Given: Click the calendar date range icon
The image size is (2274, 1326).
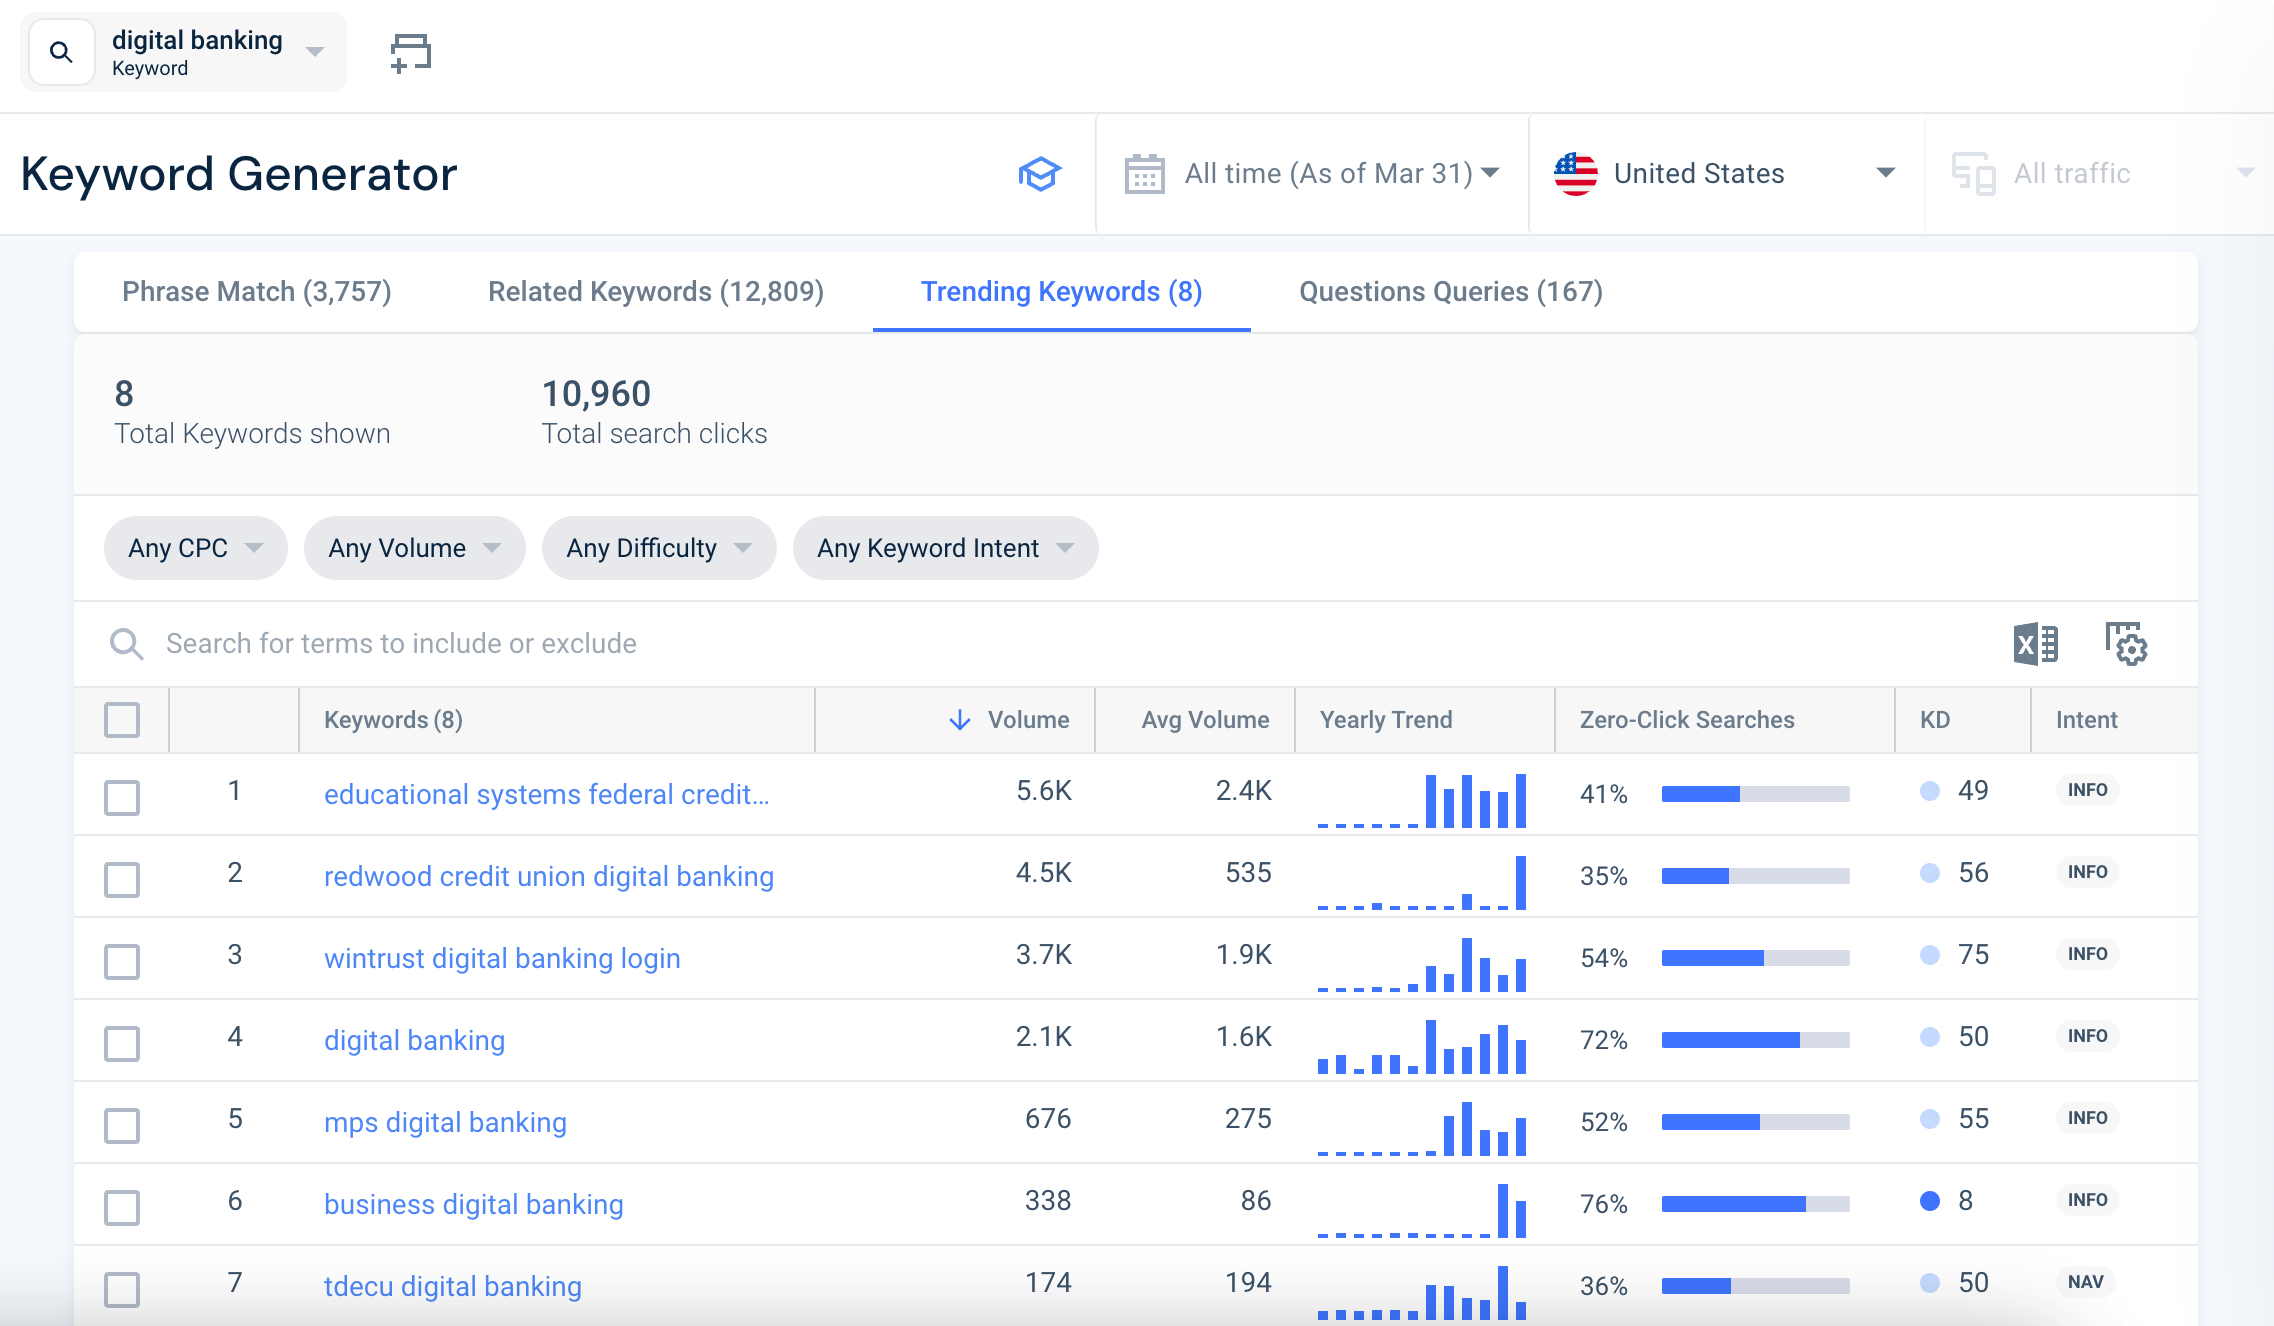Looking at the screenshot, I should [x=1145, y=172].
